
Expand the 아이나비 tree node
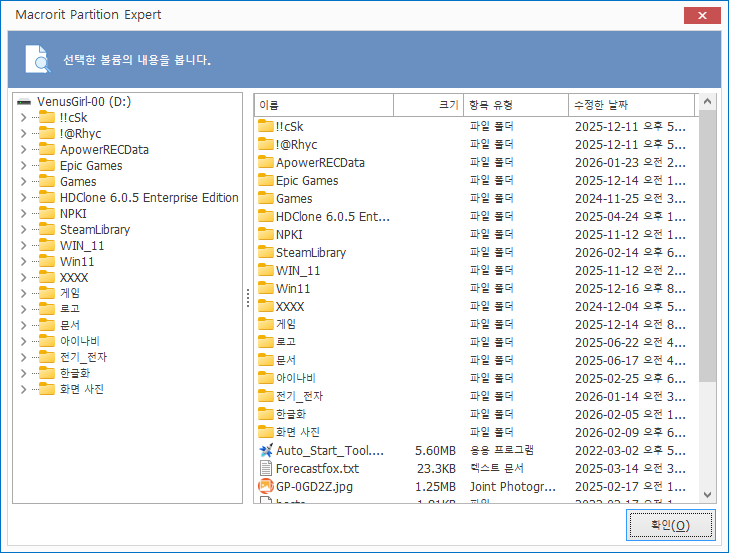23,341
